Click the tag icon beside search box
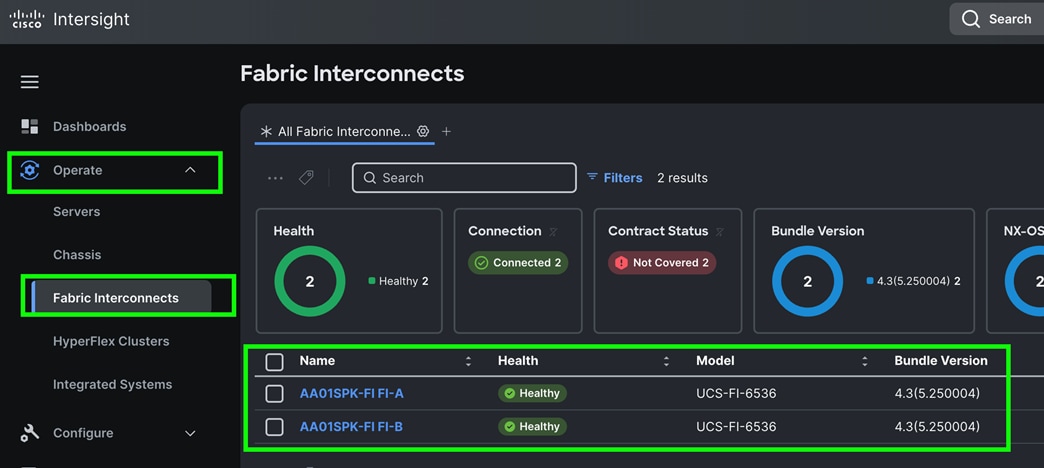Screen dimensions: 1044x468 pyautogui.click(x=306, y=178)
